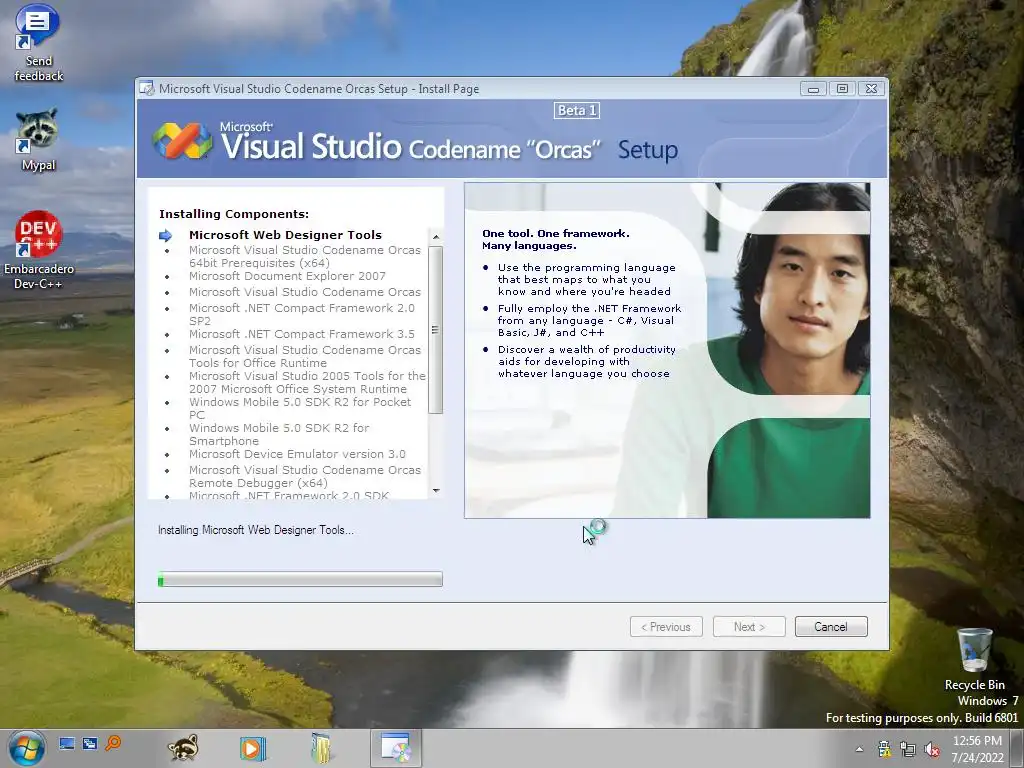Viewport: 1024px width, 768px height.
Task: Click the Installing Microsoft Web Designer Tools status text
Action: (x=255, y=530)
